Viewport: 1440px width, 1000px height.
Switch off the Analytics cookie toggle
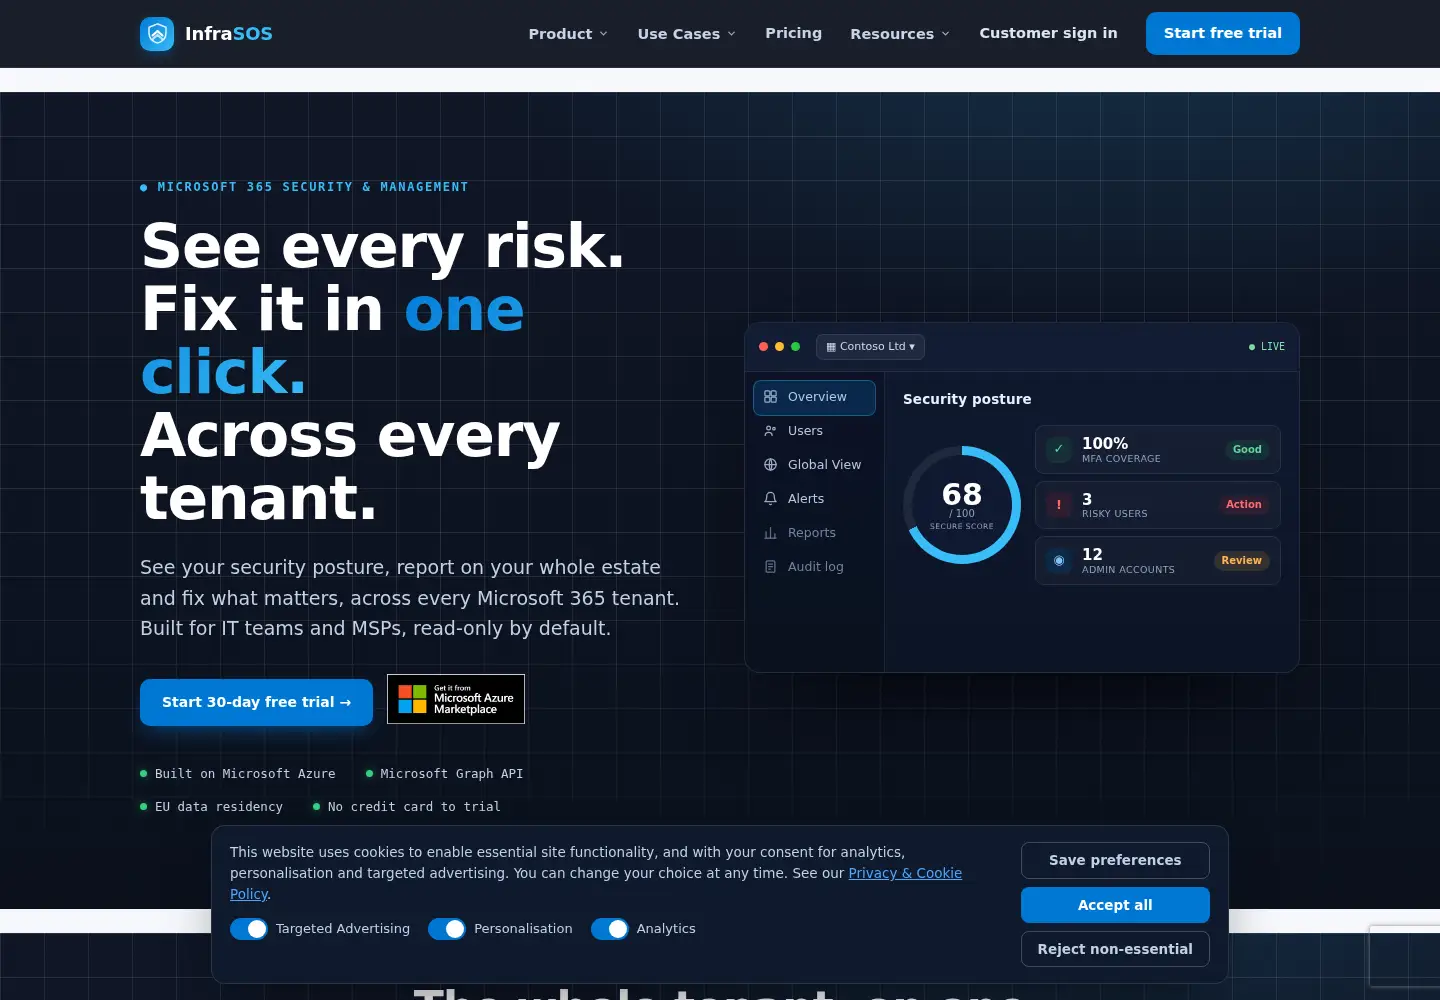click(610, 929)
